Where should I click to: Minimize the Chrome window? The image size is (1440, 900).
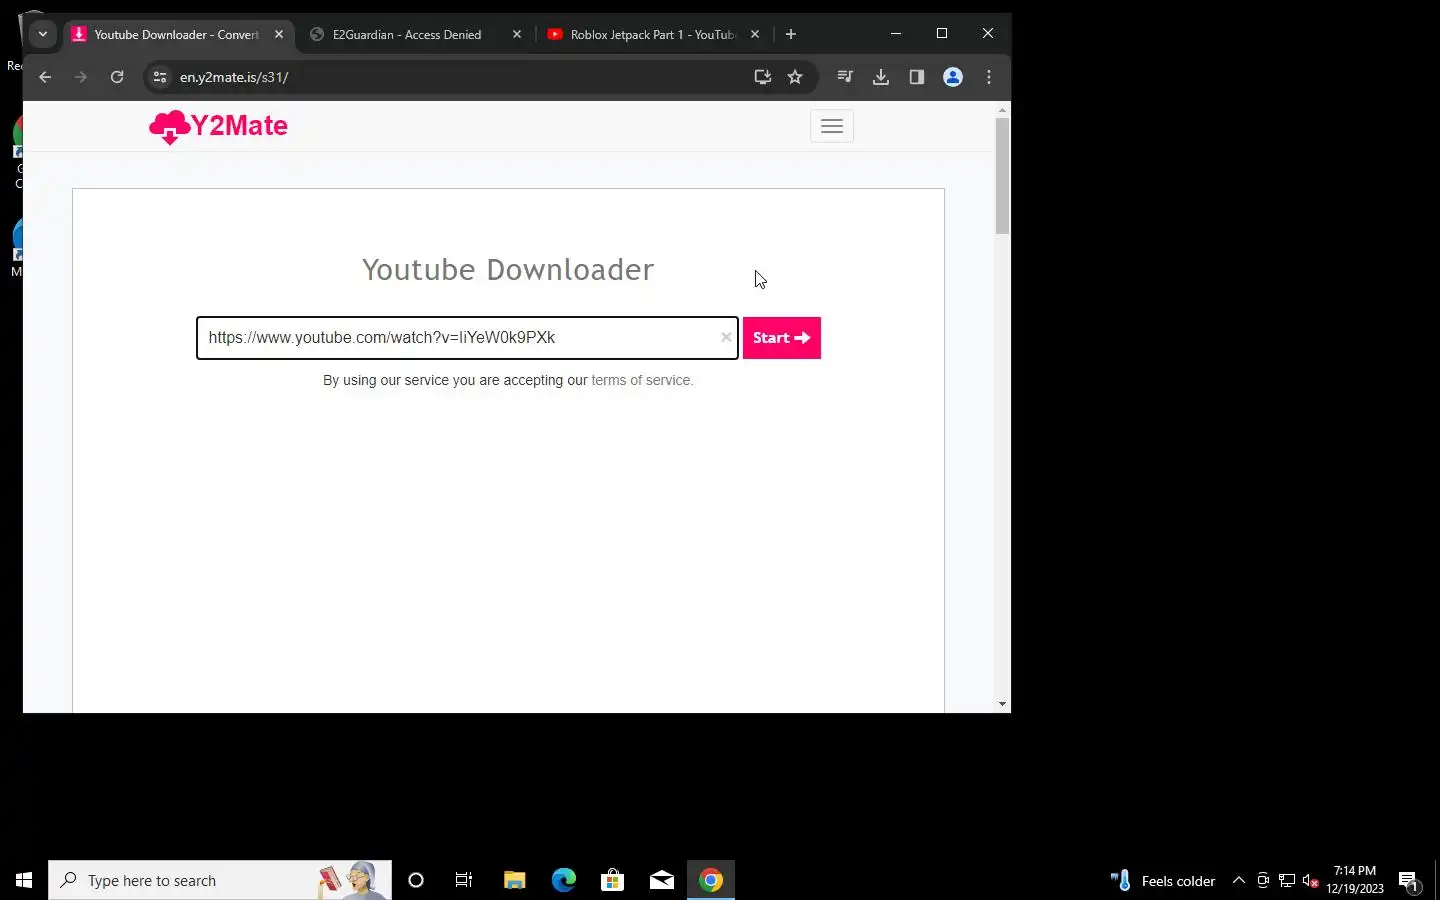pyautogui.click(x=896, y=33)
